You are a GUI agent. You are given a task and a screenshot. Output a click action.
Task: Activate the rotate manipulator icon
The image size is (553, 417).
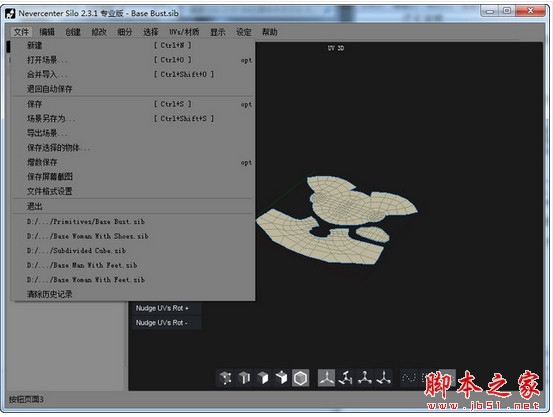pyautogui.click(x=345, y=378)
